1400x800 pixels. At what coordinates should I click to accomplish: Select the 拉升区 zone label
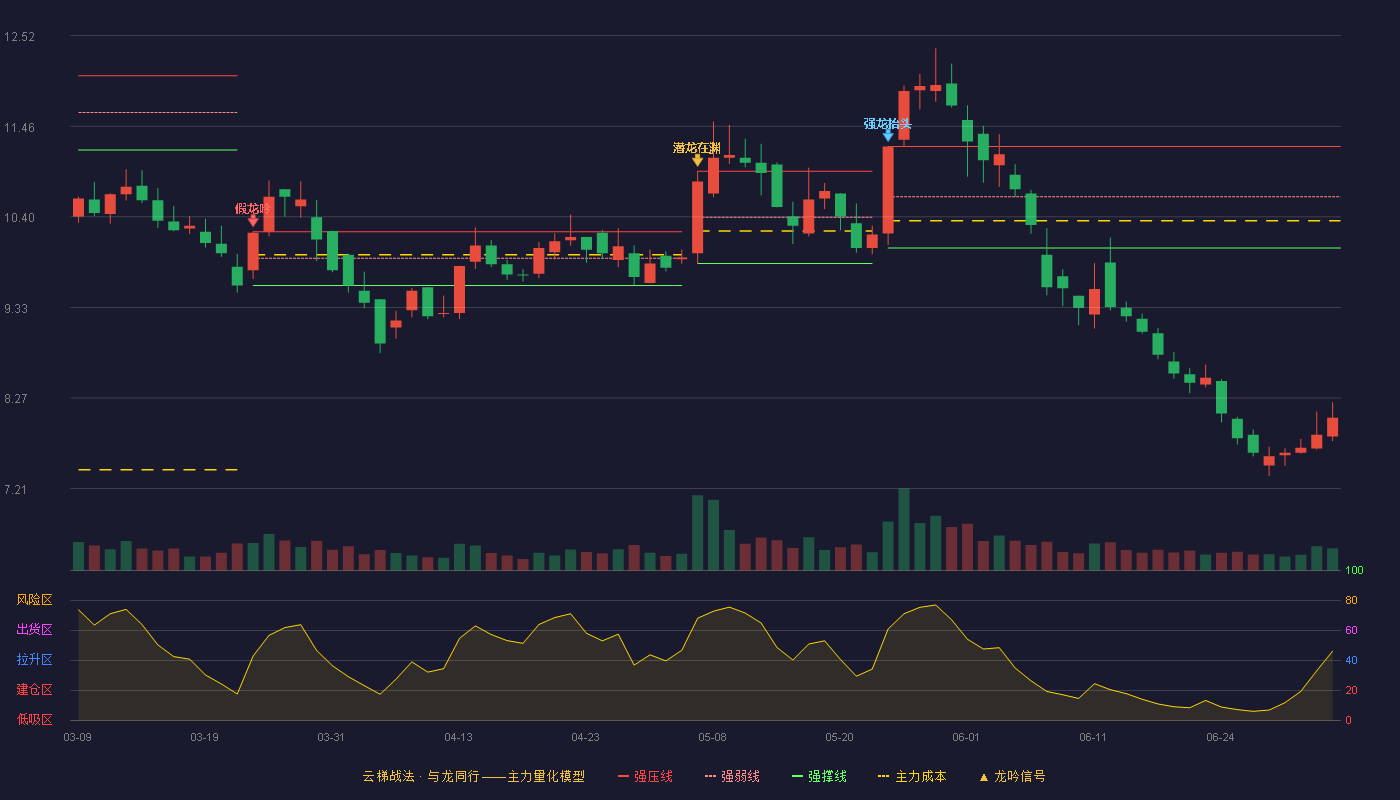[x=34, y=660]
